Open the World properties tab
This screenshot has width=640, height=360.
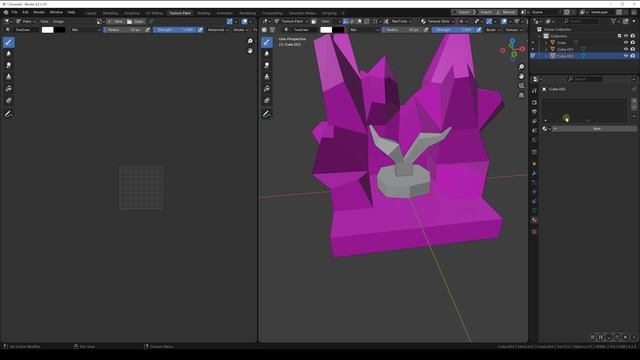(534, 140)
